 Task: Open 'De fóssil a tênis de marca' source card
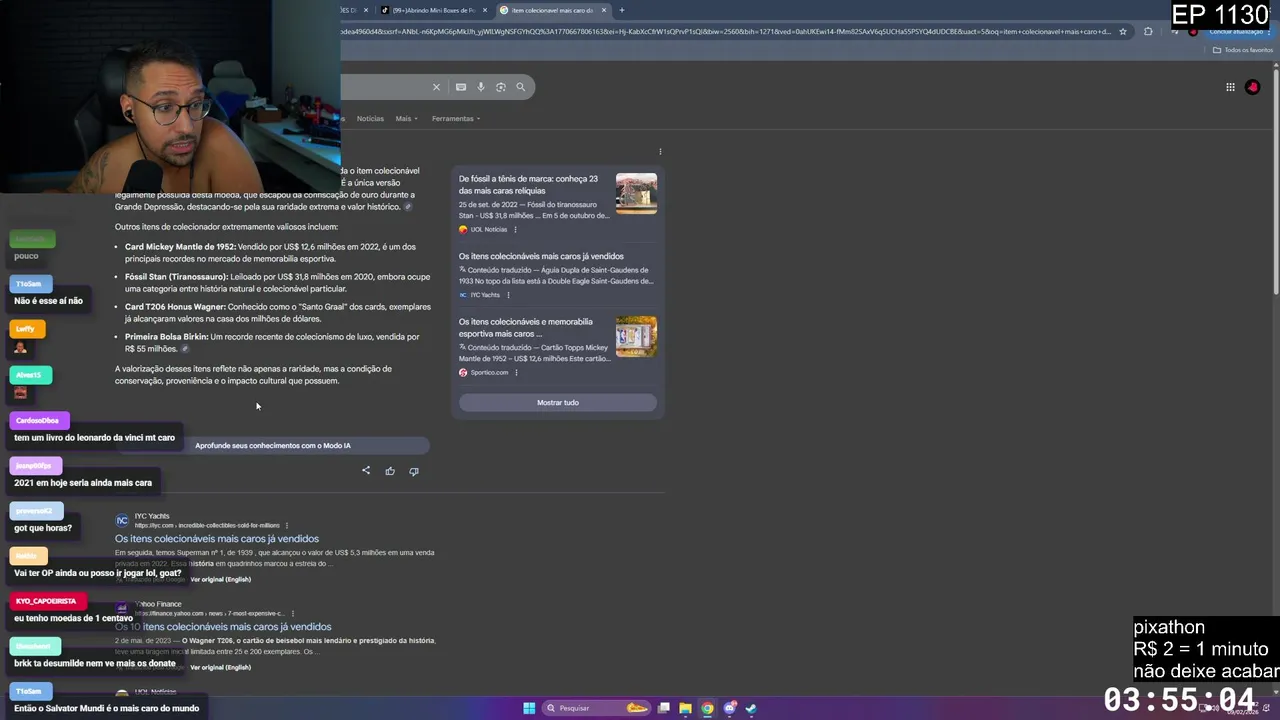[528, 185]
